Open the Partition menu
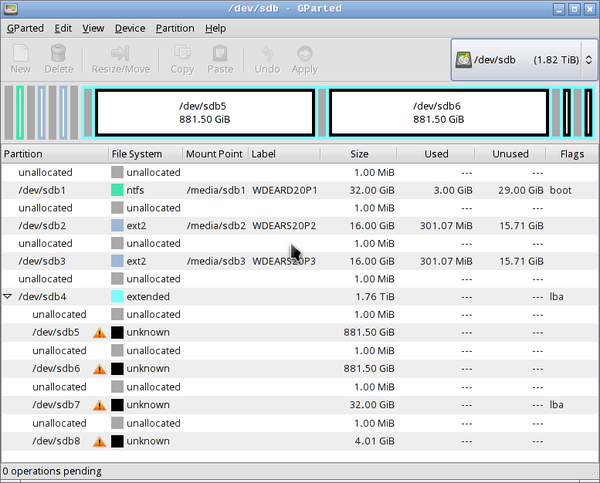This screenshot has height=483, width=600. pyautogui.click(x=175, y=28)
